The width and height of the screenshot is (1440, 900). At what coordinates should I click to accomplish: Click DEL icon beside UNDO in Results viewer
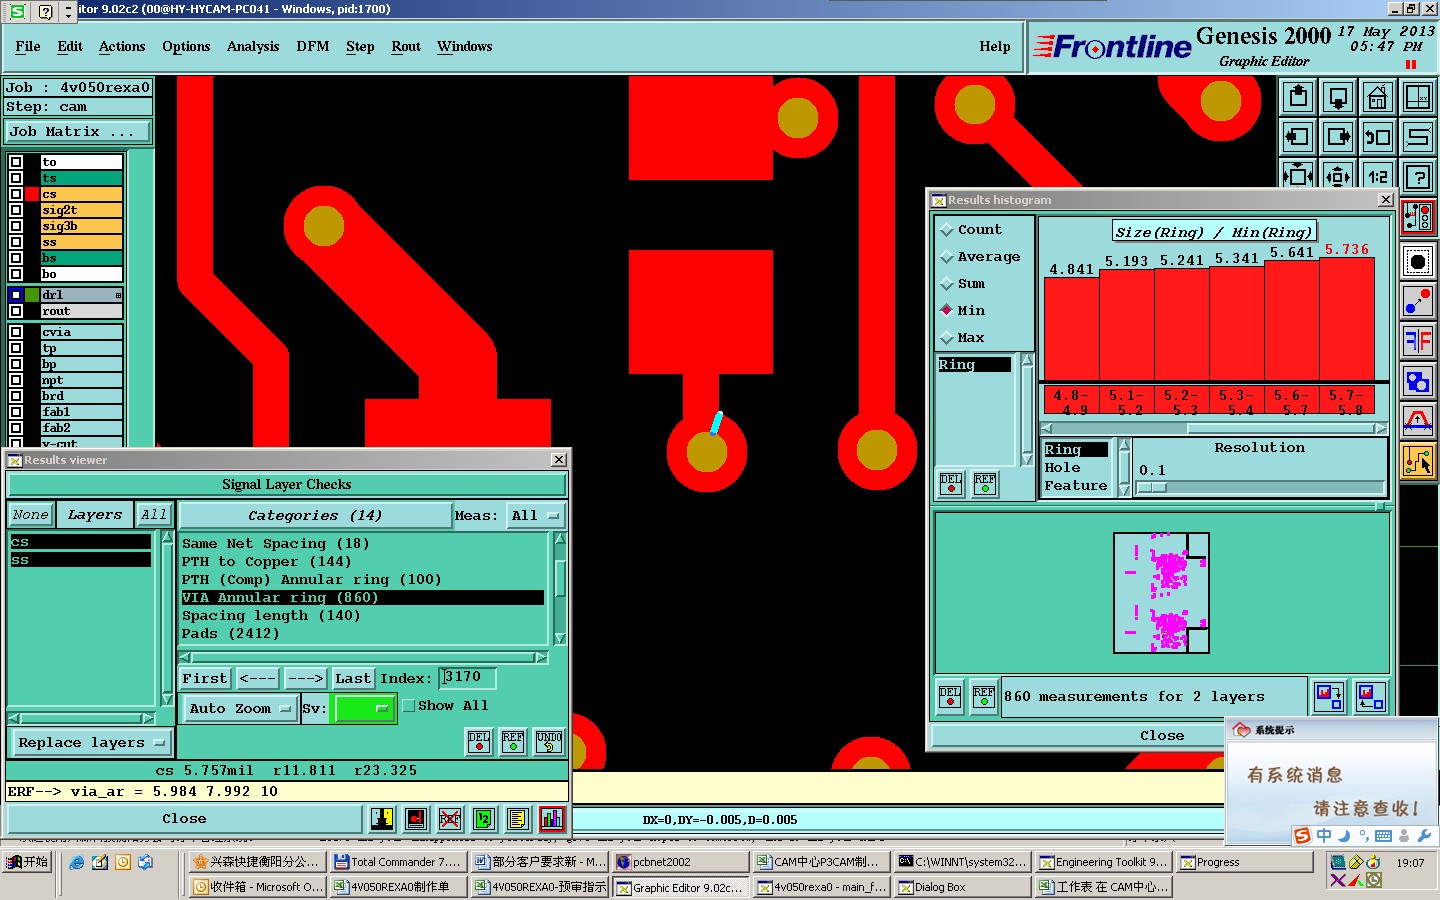pos(479,742)
